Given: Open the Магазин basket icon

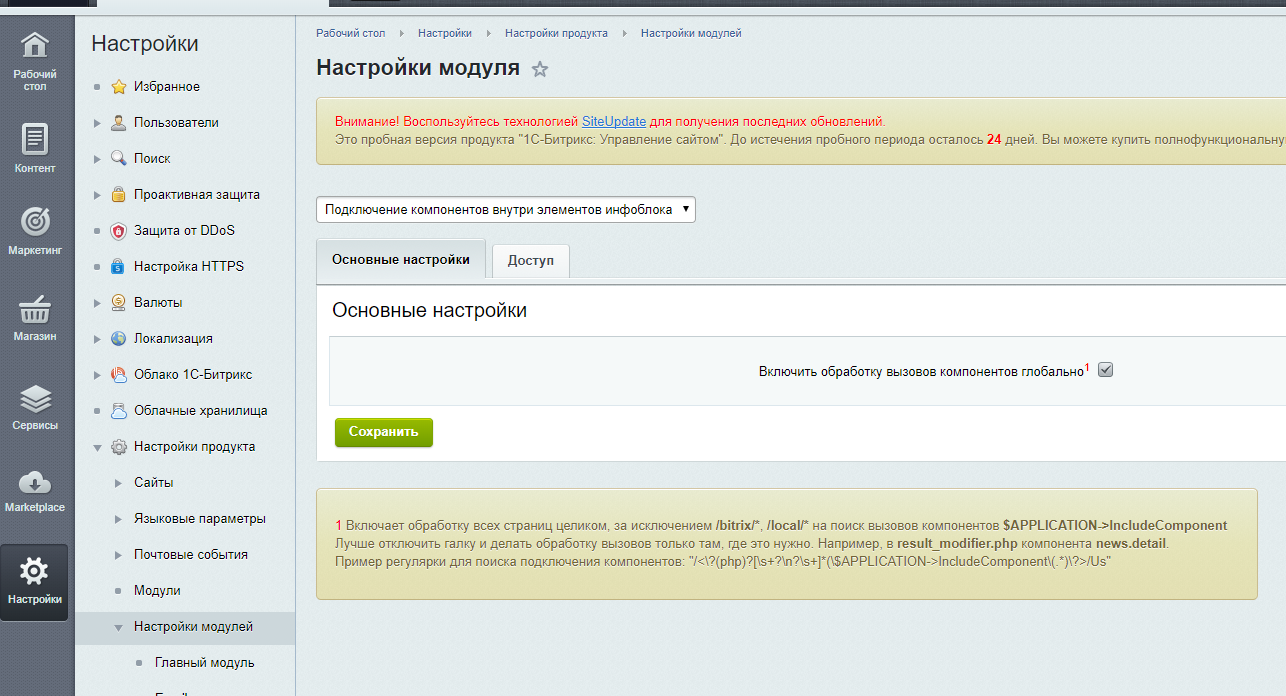Looking at the screenshot, I should click(35, 308).
